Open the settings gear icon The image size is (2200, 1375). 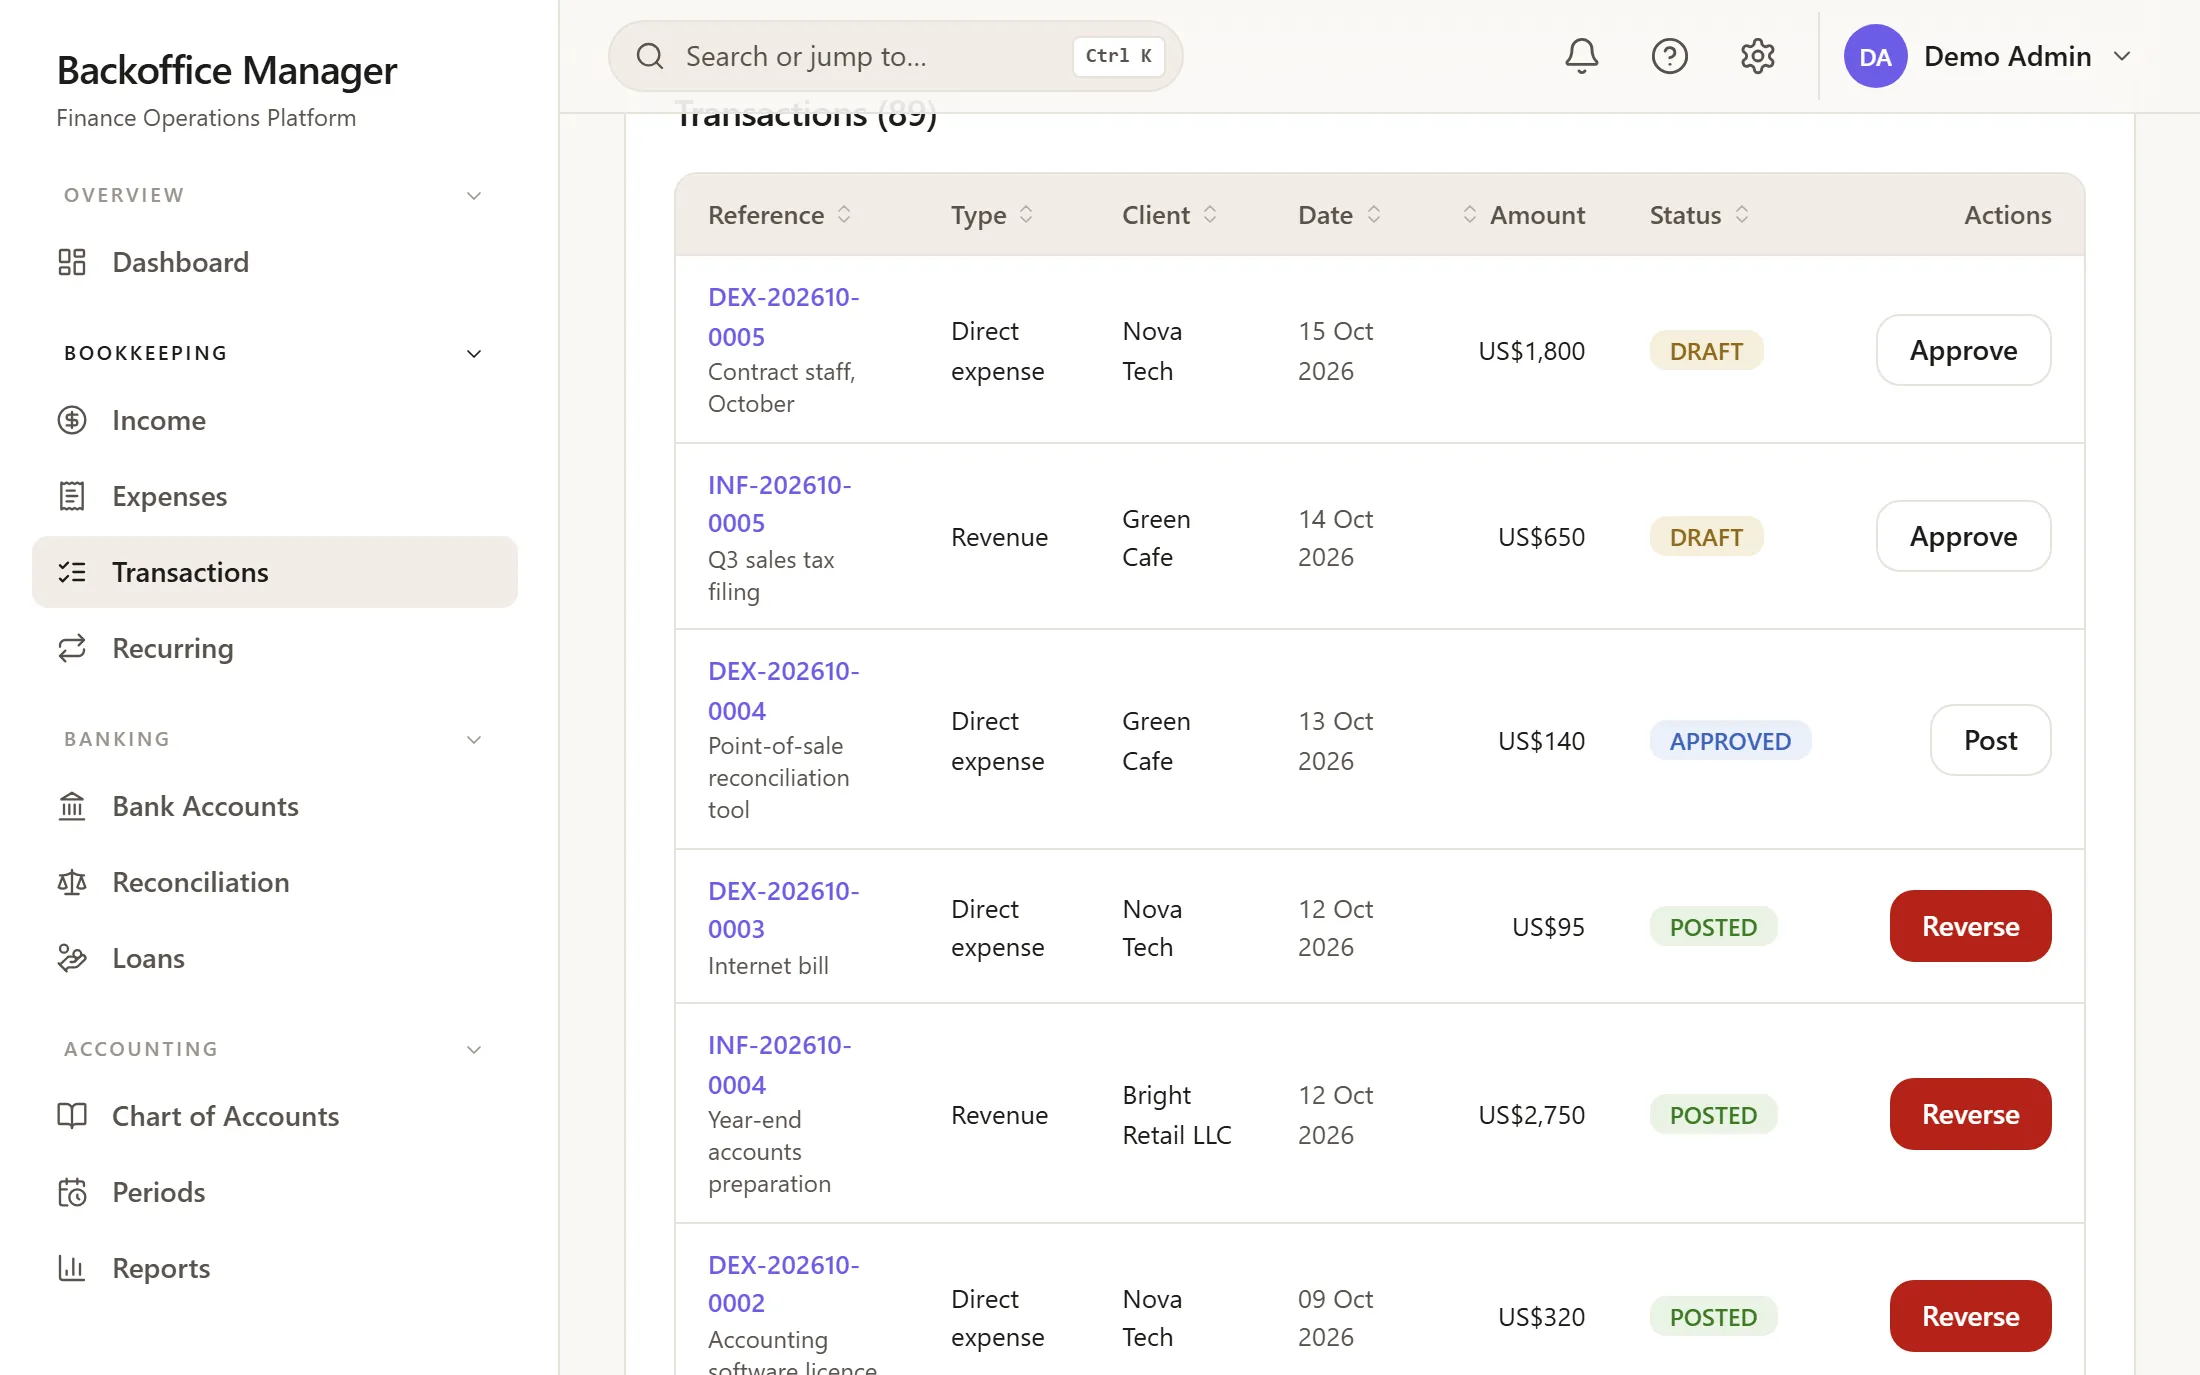(1757, 56)
